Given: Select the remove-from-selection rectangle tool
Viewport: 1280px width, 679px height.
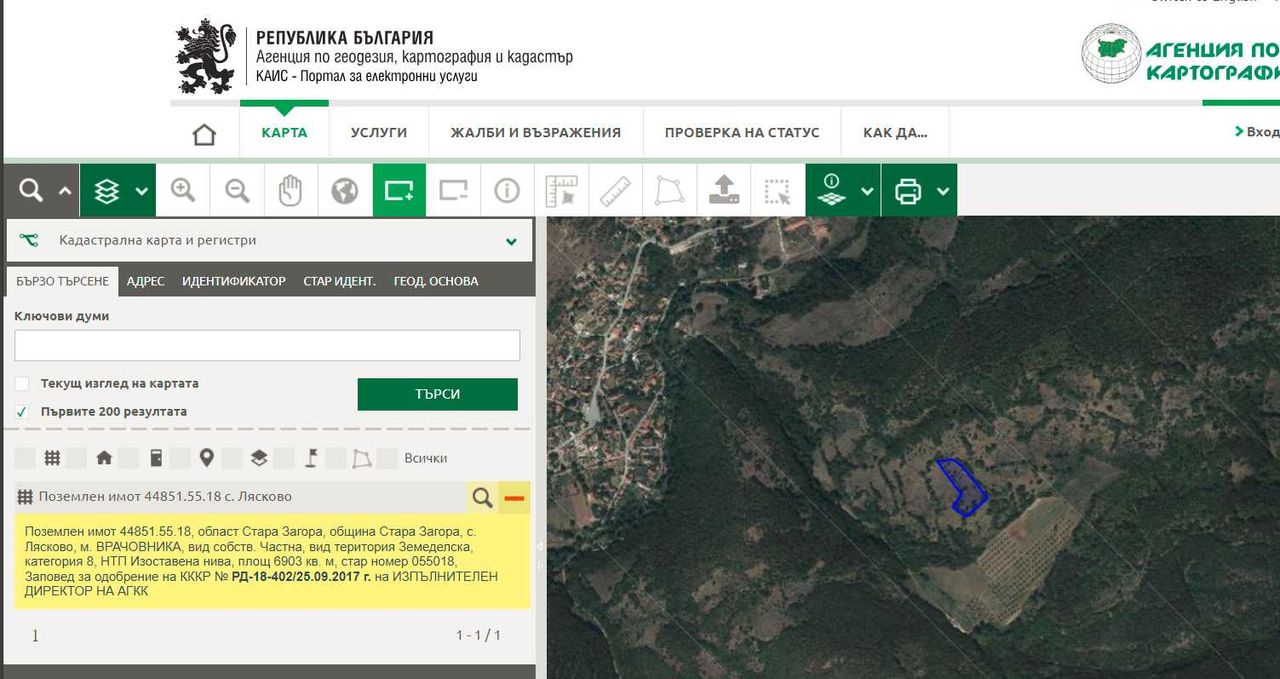Looking at the screenshot, I should (x=453, y=190).
